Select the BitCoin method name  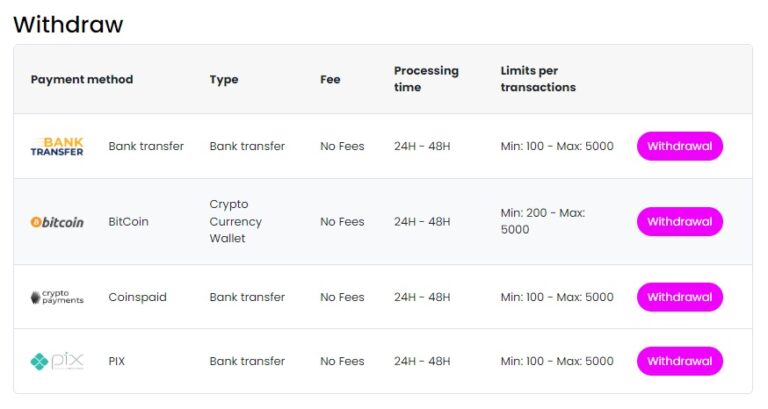[x=128, y=222]
